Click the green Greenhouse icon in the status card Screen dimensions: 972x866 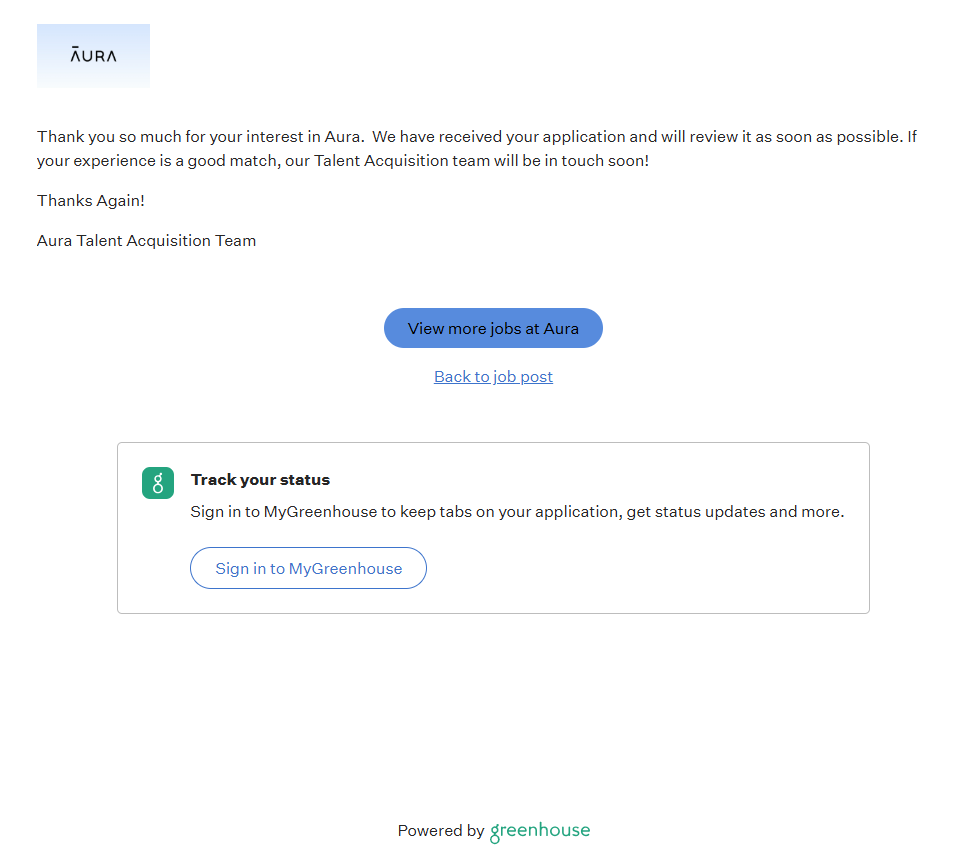pyautogui.click(x=158, y=483)
